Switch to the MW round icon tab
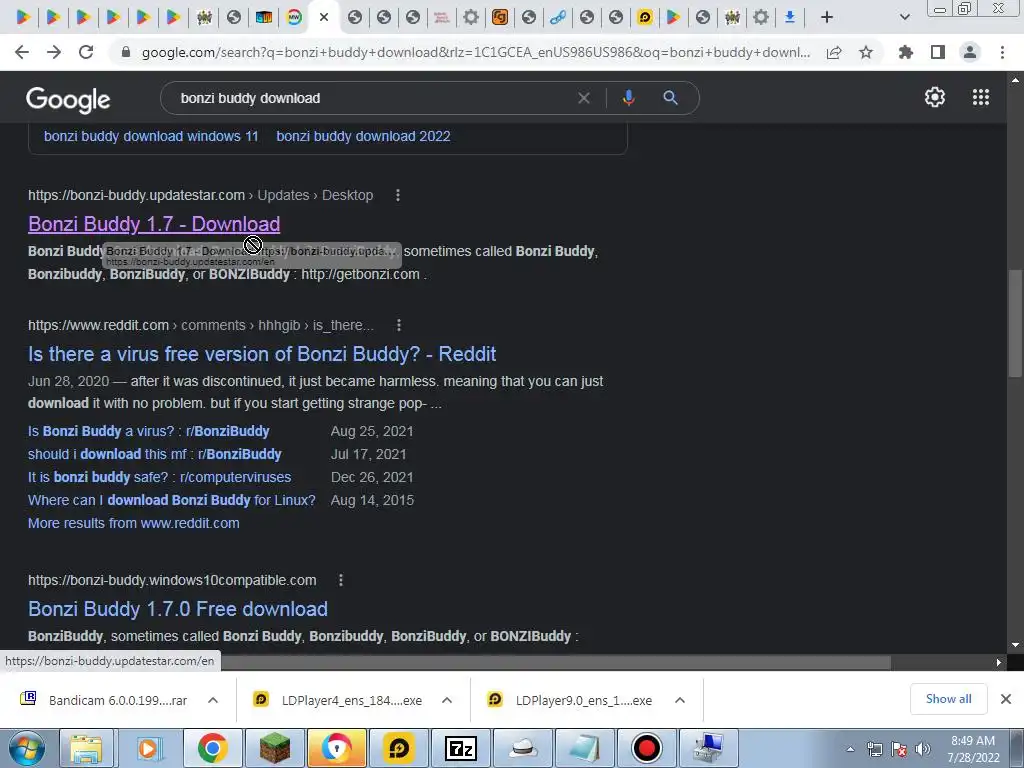1024x768 pixels. (295, 17)
